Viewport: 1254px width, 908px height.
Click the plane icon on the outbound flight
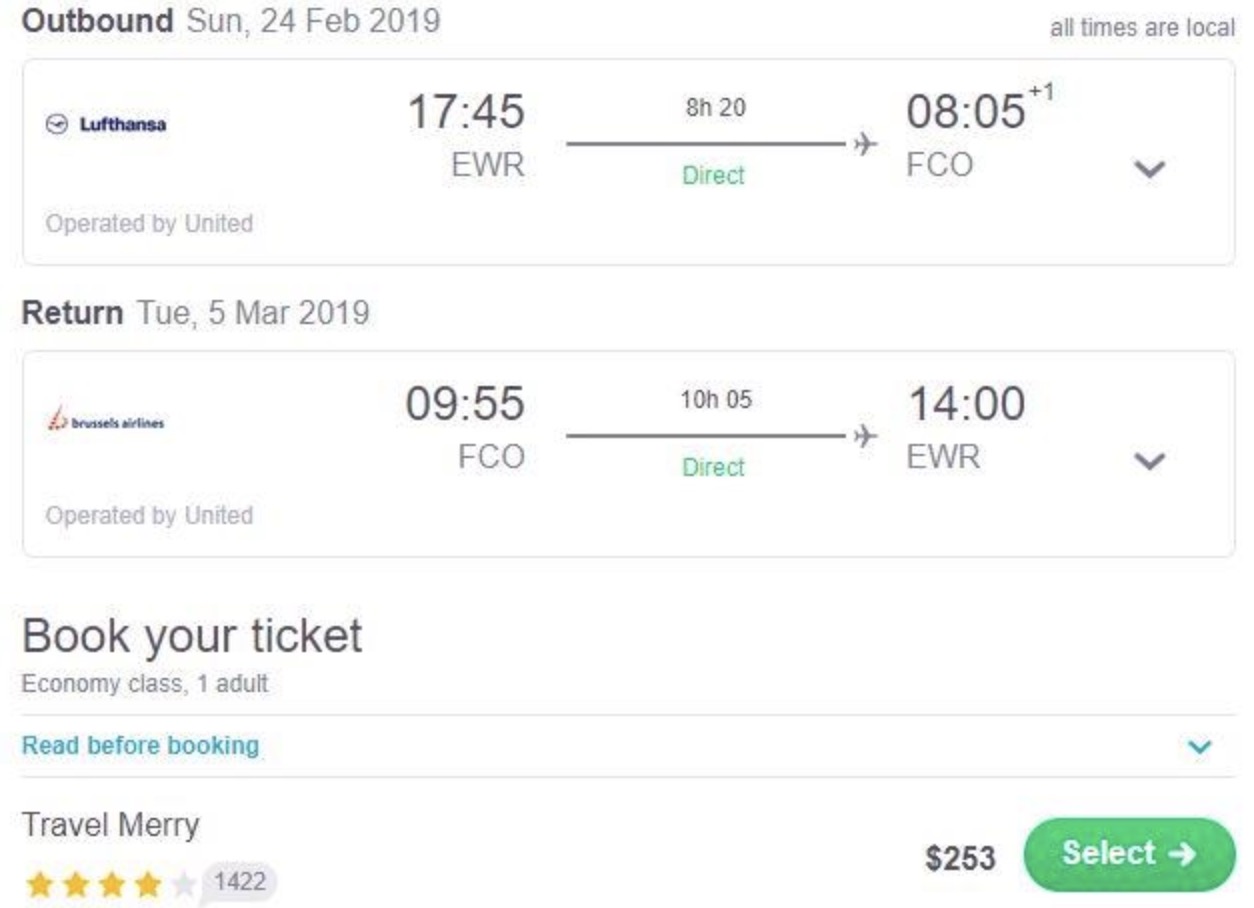864,144
